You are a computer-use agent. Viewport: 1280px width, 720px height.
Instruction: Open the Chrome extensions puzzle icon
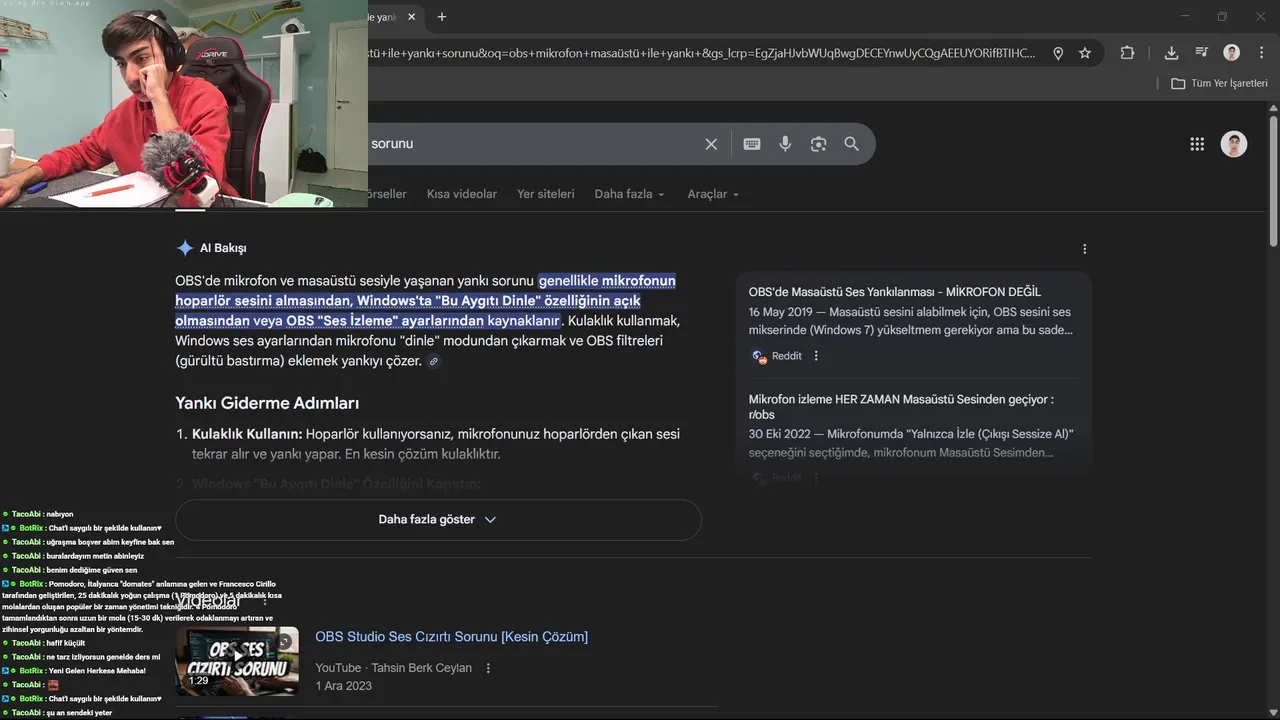point(1127,53)
